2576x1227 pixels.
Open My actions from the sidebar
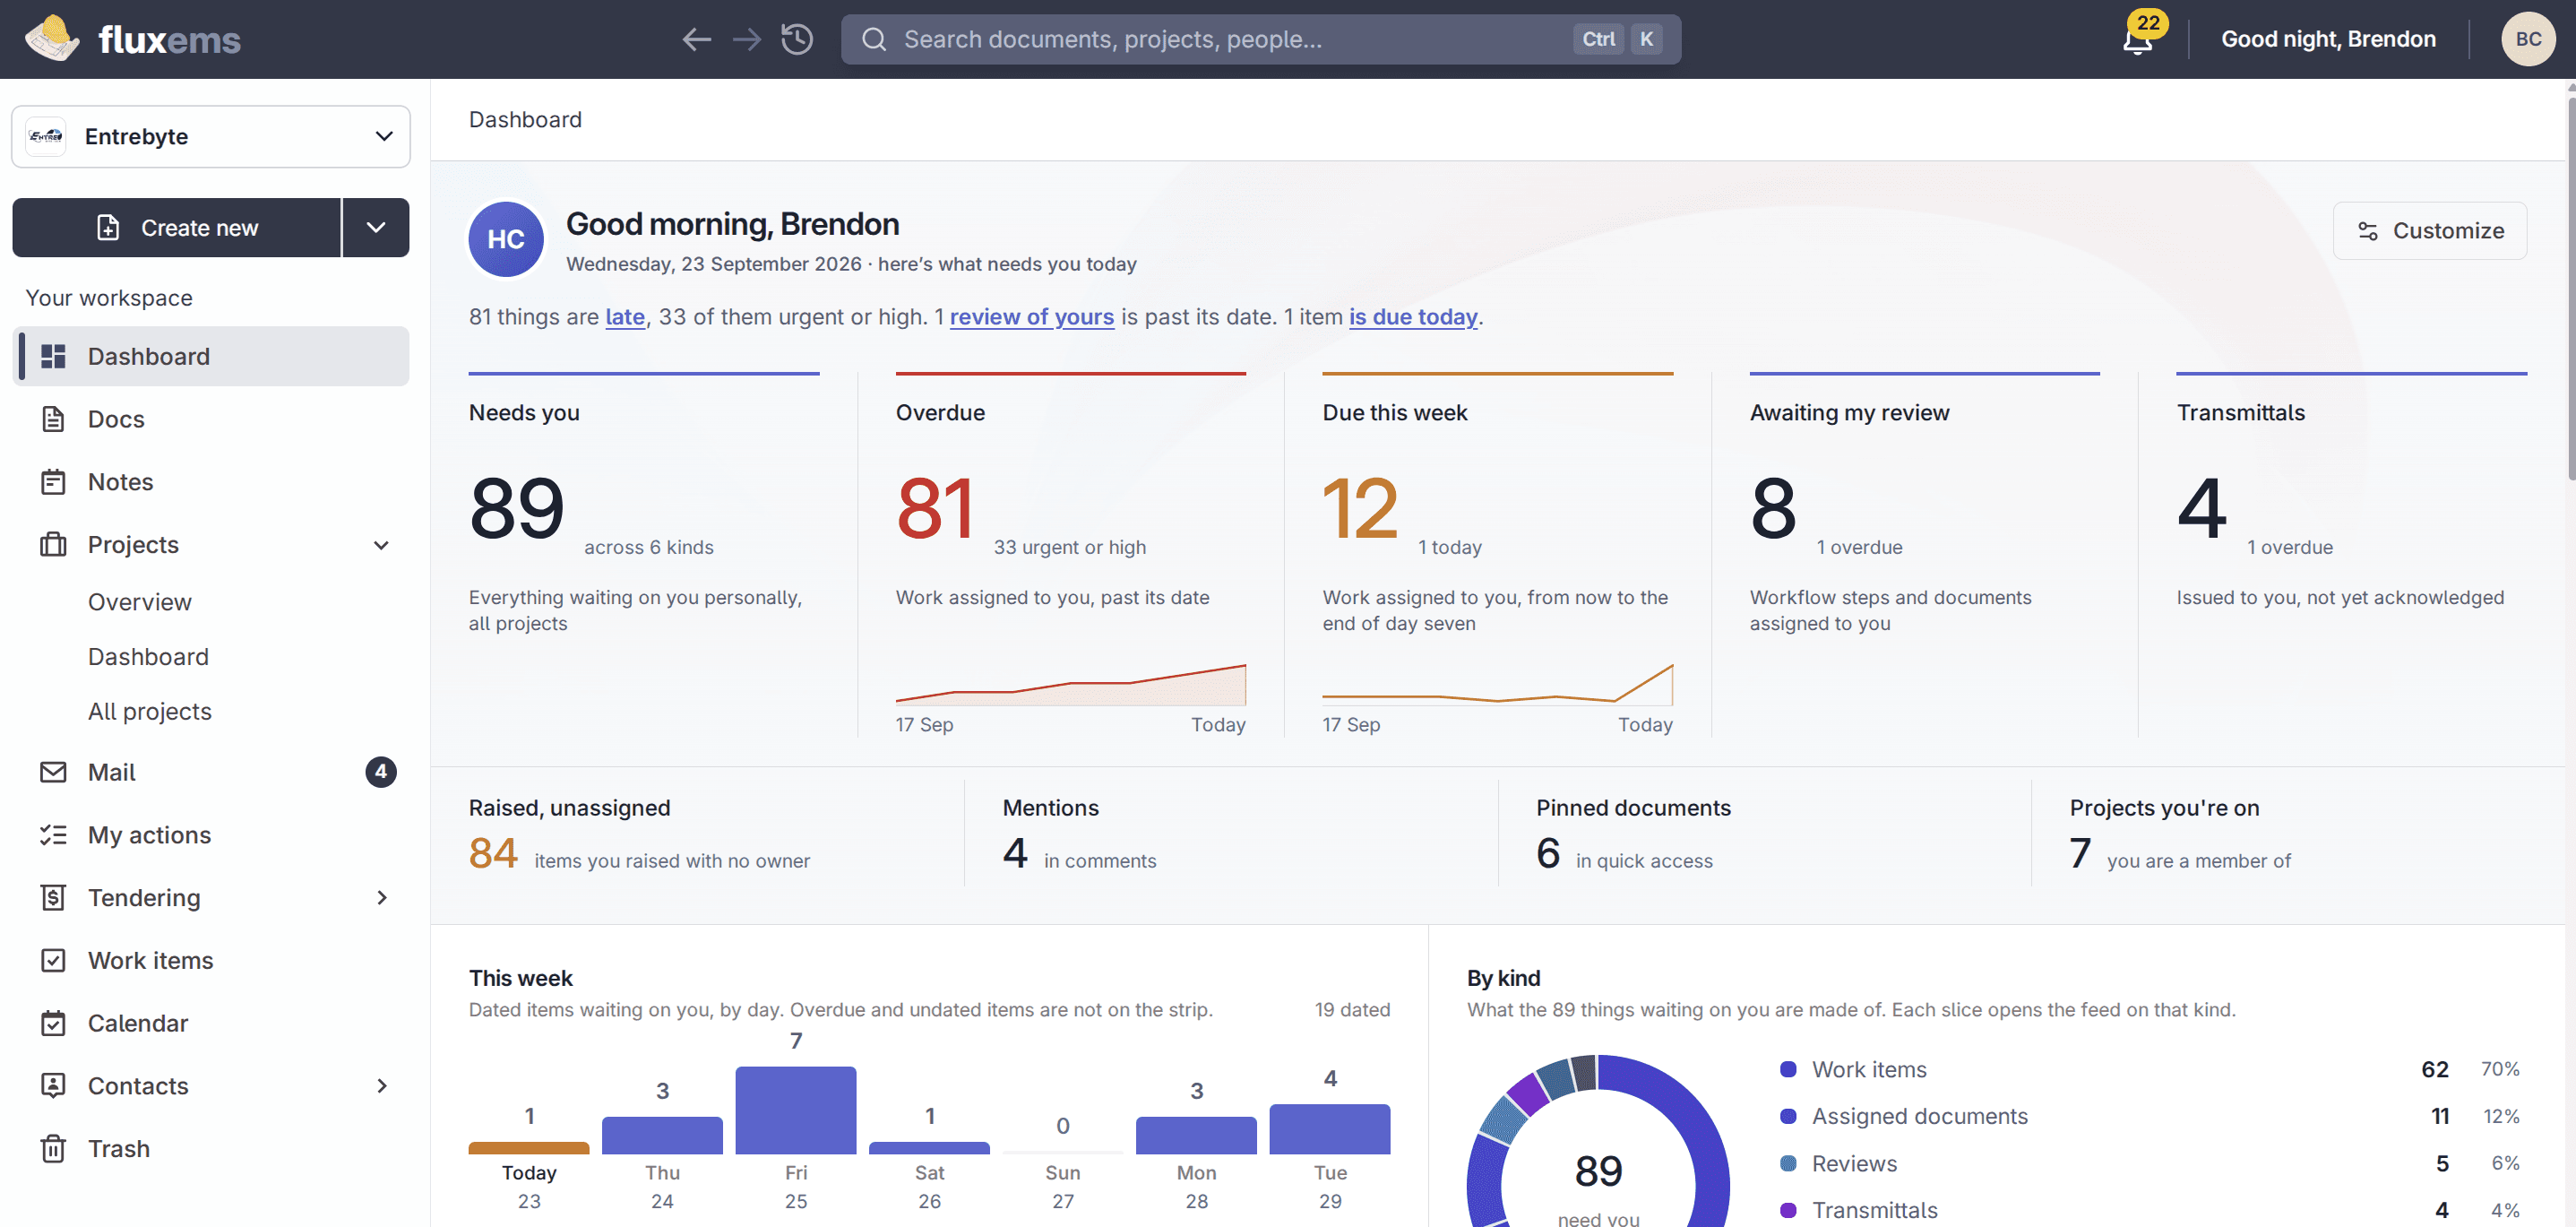pyautogui.click(x=211, y=835)
